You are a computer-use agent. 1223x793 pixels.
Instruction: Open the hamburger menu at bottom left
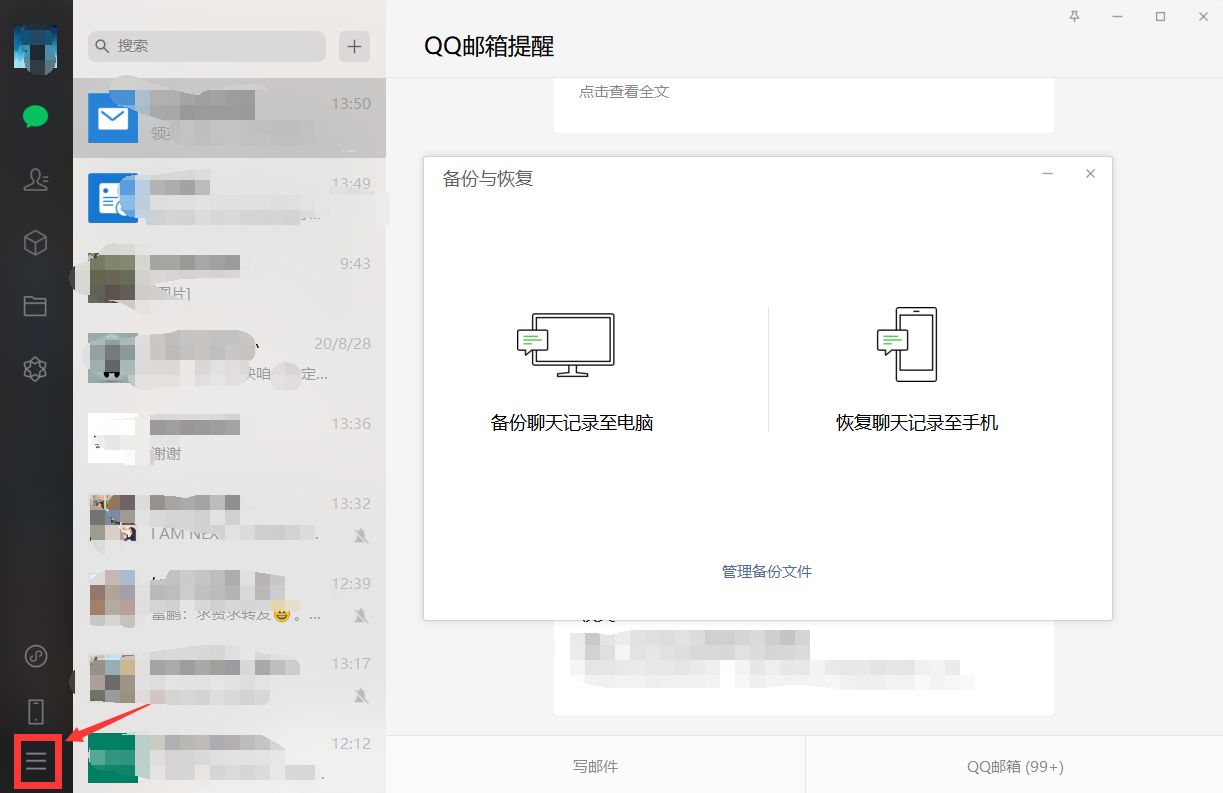(x=36, y=761)
